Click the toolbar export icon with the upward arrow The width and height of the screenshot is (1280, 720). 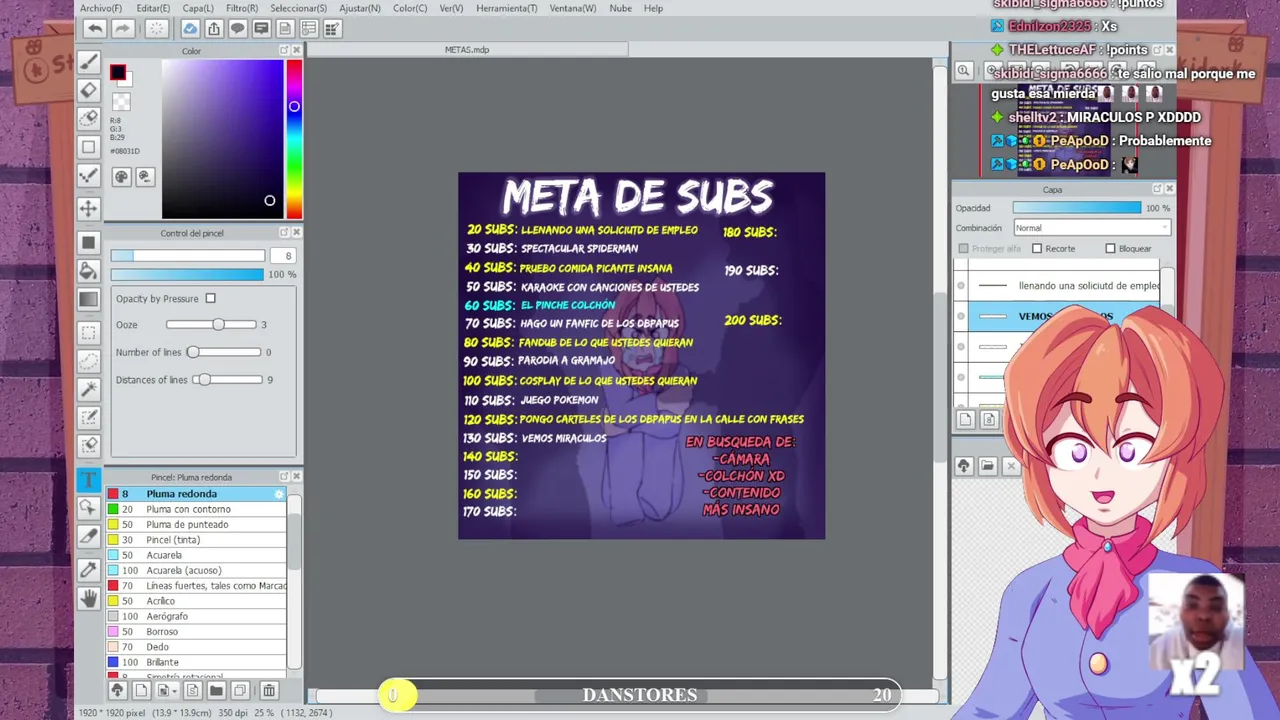coord(213,29)
